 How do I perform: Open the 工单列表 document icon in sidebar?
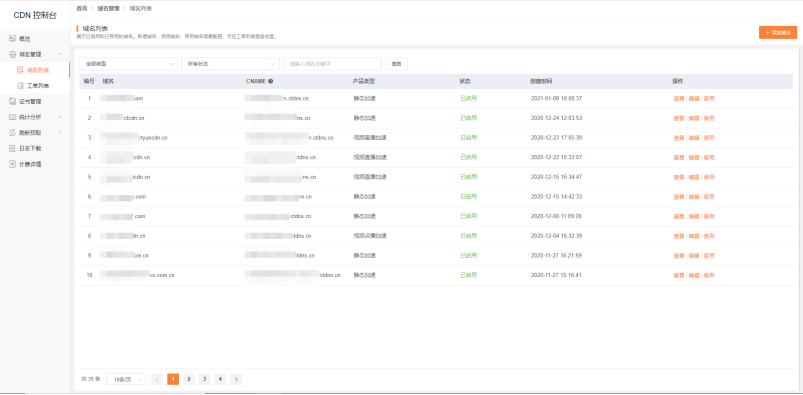20,86
